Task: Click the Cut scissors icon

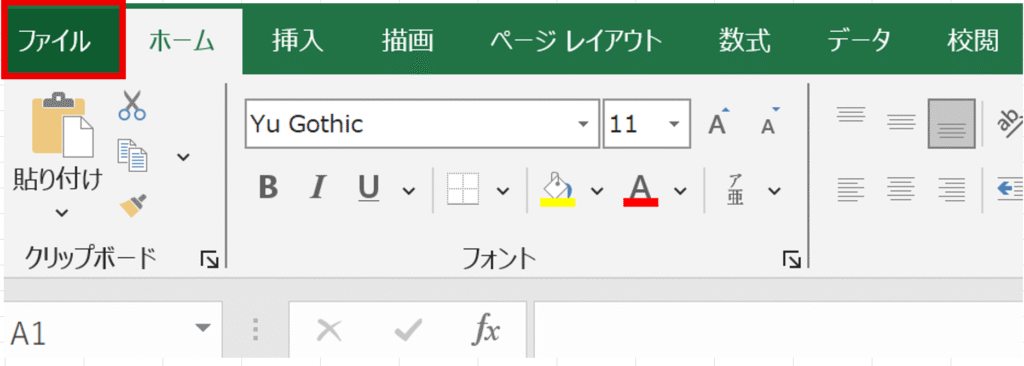Action: click(x=132, y=107)
